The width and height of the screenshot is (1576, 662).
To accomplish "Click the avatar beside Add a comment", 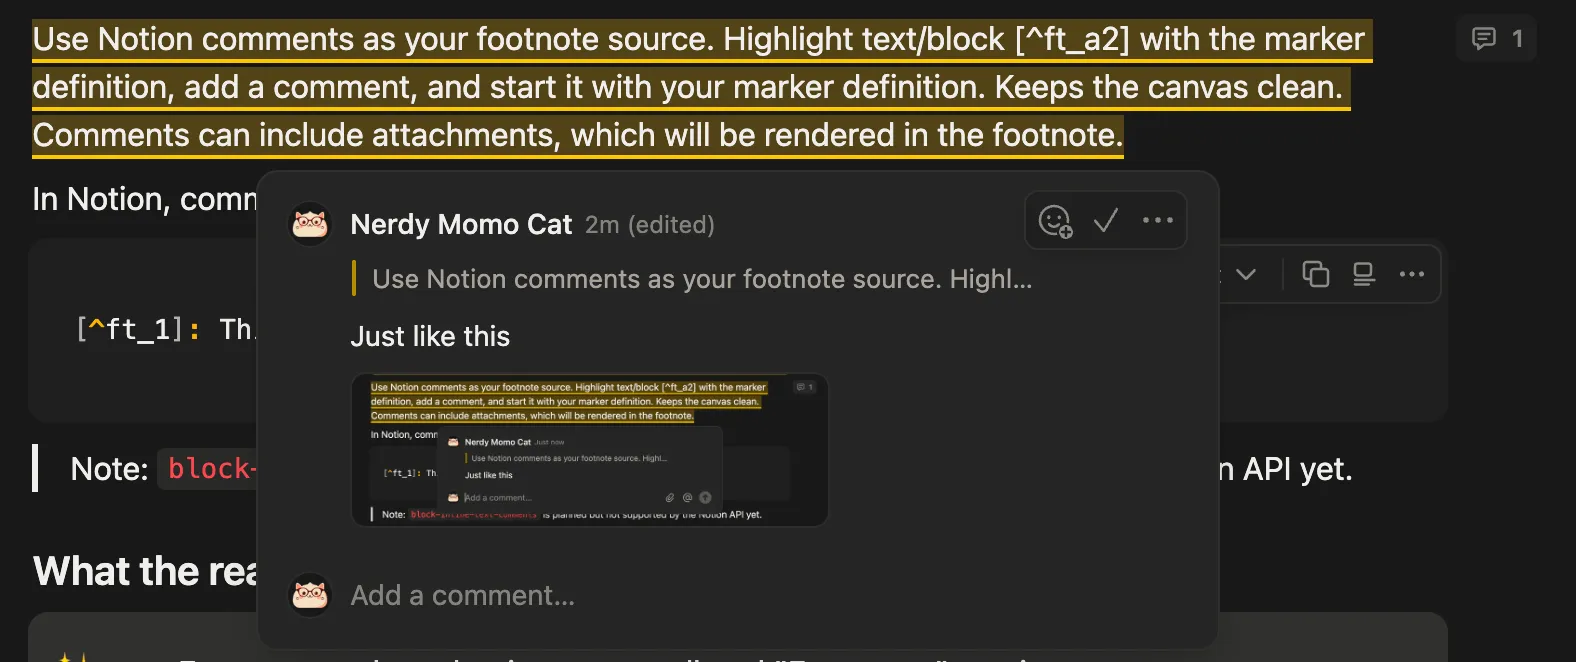I will tap(310, 595).
